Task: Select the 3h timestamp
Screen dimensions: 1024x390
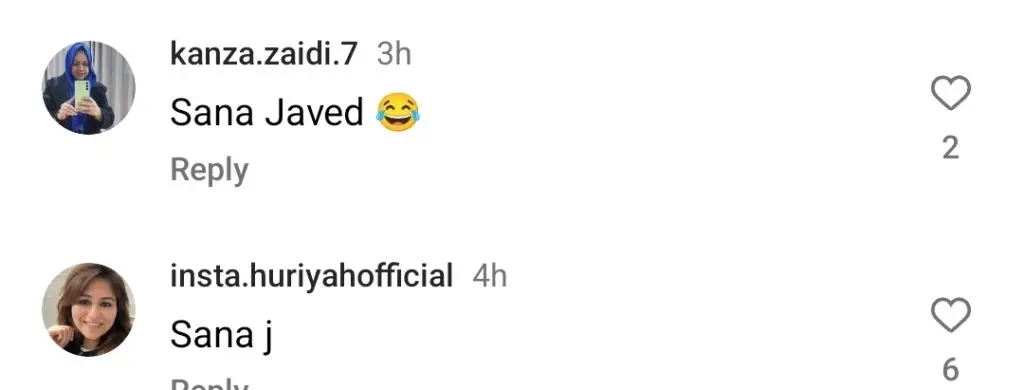Action: coord(394,54)
